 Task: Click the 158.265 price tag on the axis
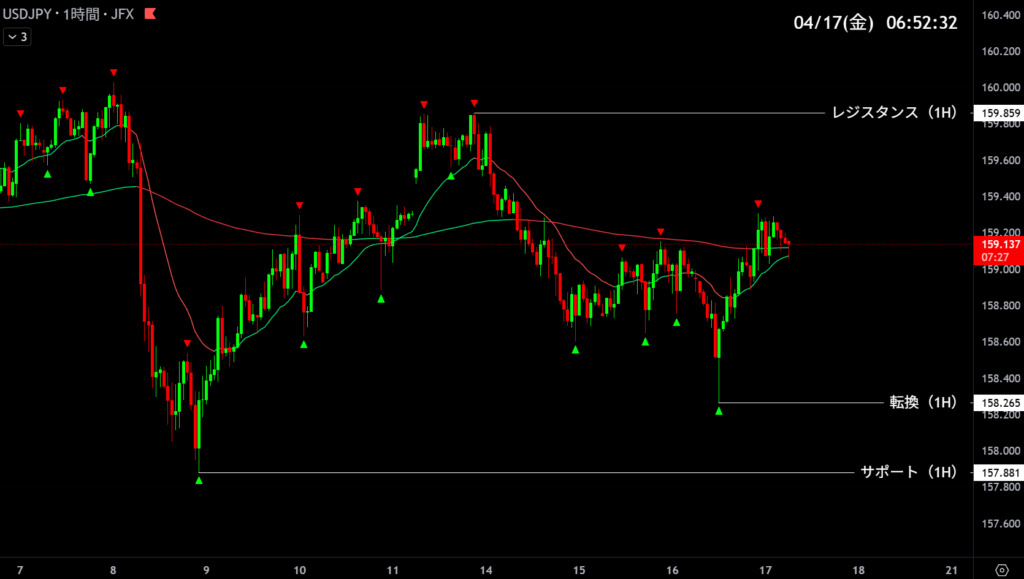[x=999, y=403]
